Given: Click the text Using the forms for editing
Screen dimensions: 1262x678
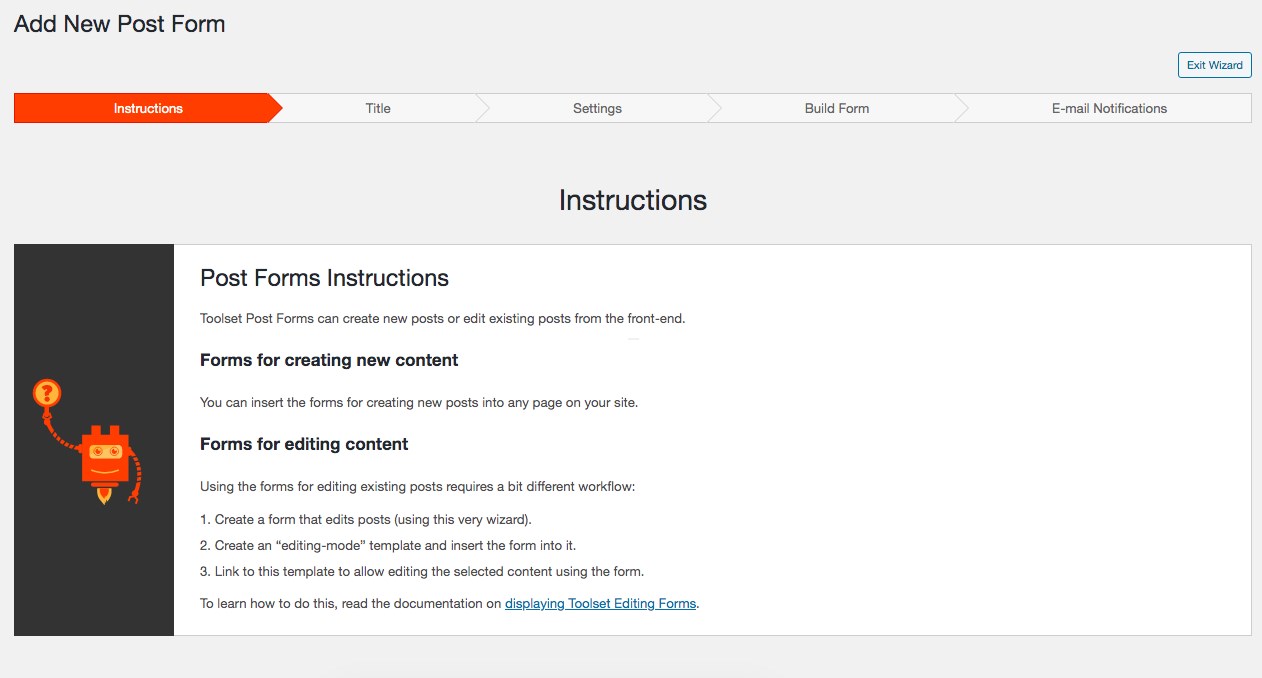Looking at the screenshot, I should [418, 487].
